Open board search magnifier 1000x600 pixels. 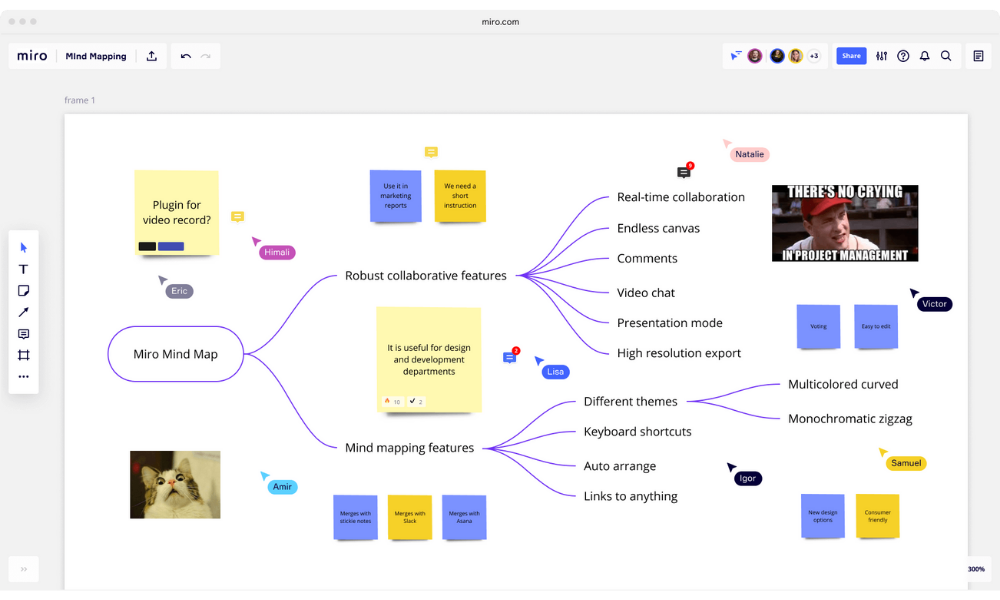946,56
